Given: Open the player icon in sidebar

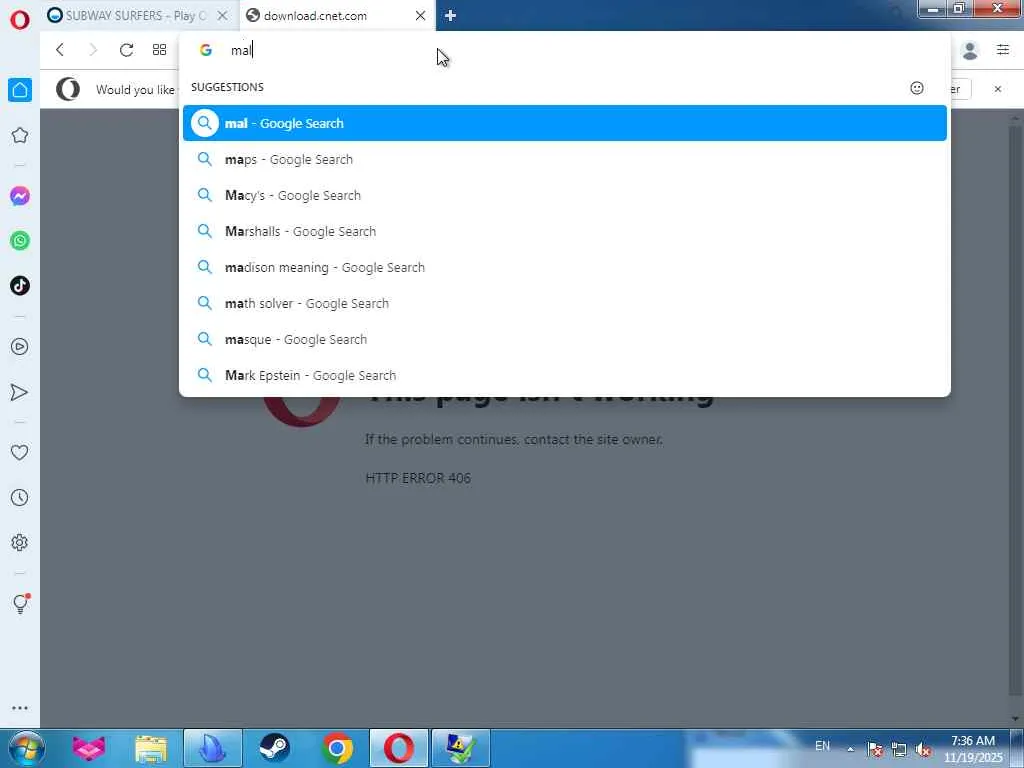Looking at the screenshot, I should pyautogui.click(x=20, y=346).
